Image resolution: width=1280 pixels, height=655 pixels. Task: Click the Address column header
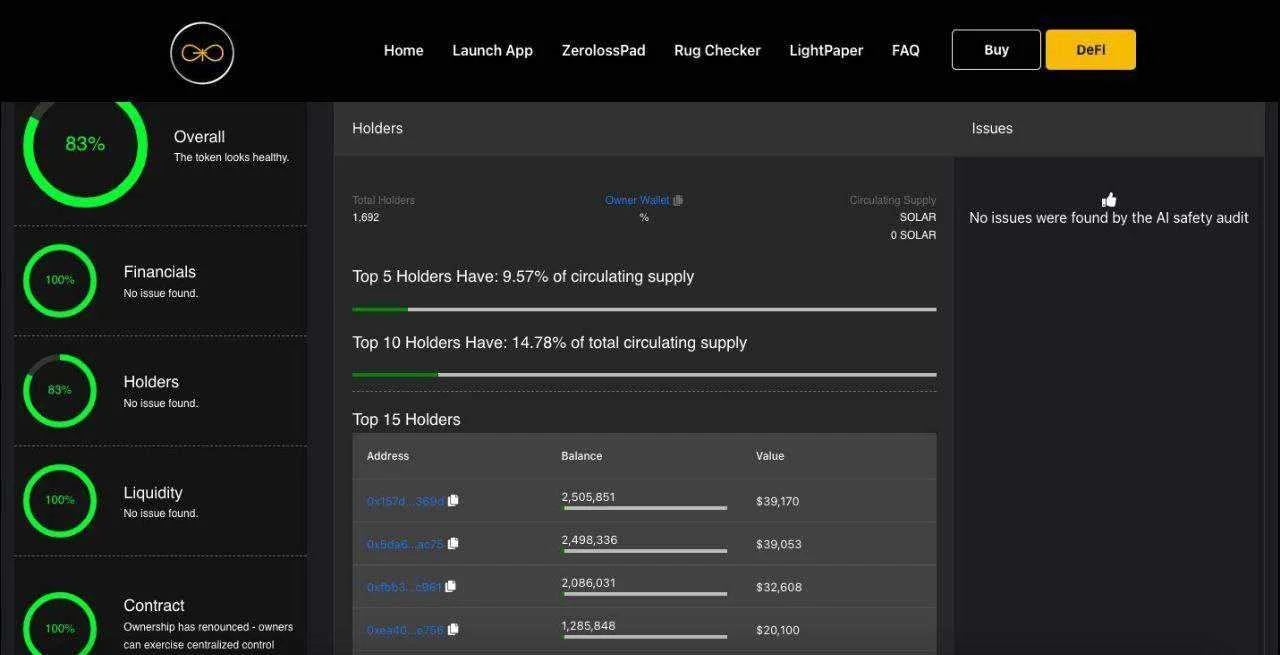tap(388, 456)
